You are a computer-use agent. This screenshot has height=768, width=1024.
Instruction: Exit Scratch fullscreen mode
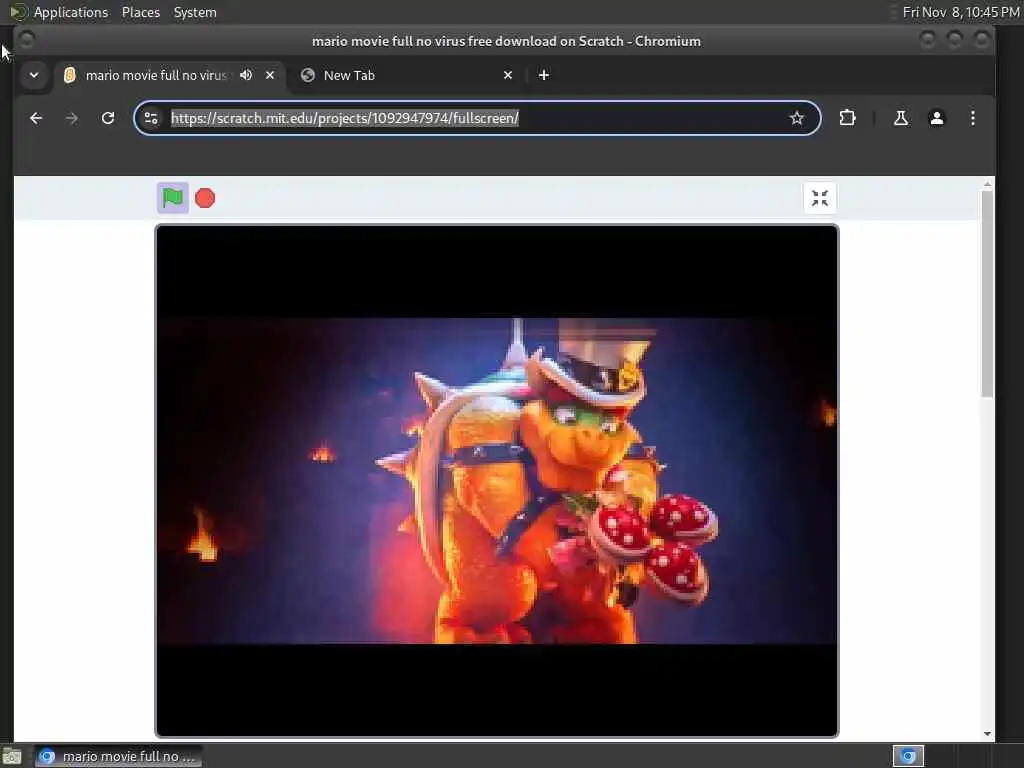[820, 198]
